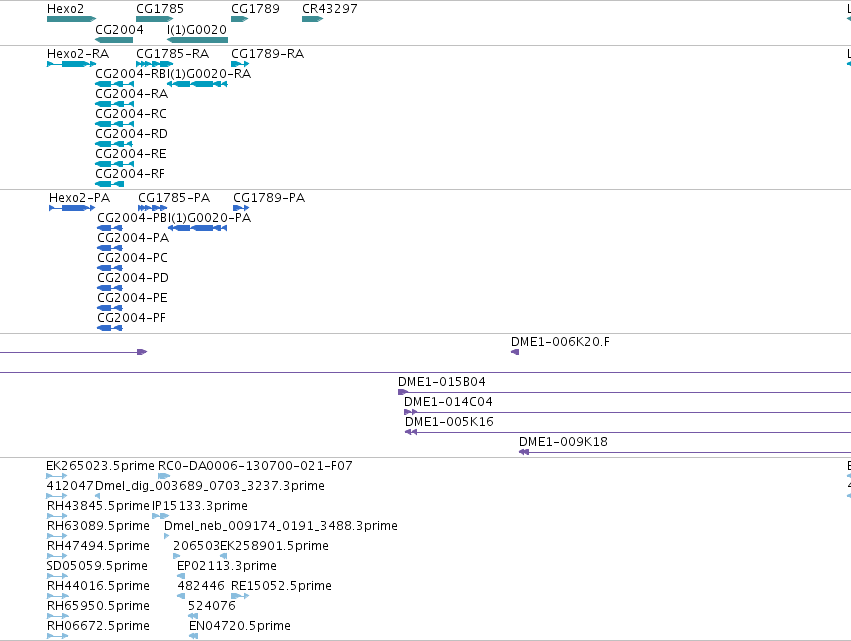Screen dimensions: 851x641
Task: Click transcript CG1785-RA
Action: 172,54
